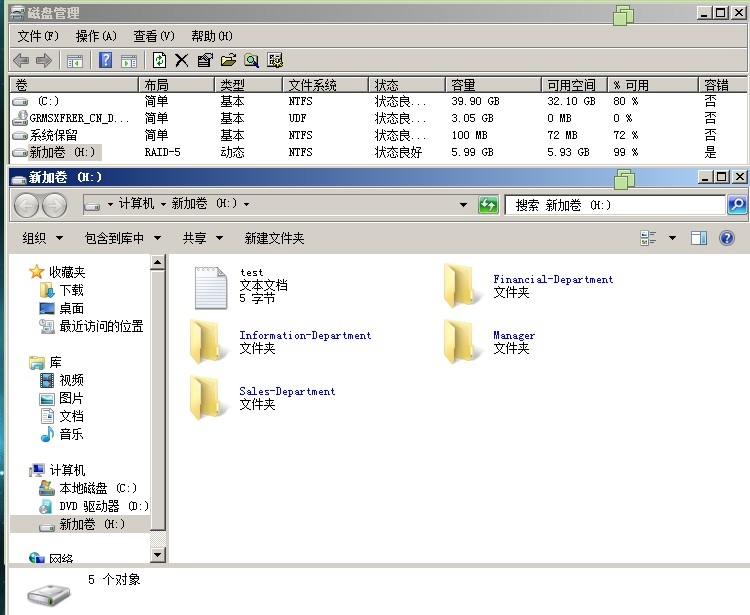Viewport: 750px width, 615px height.
Task: Open 桌面 in the navigation pane
Action: pos(61,308)
